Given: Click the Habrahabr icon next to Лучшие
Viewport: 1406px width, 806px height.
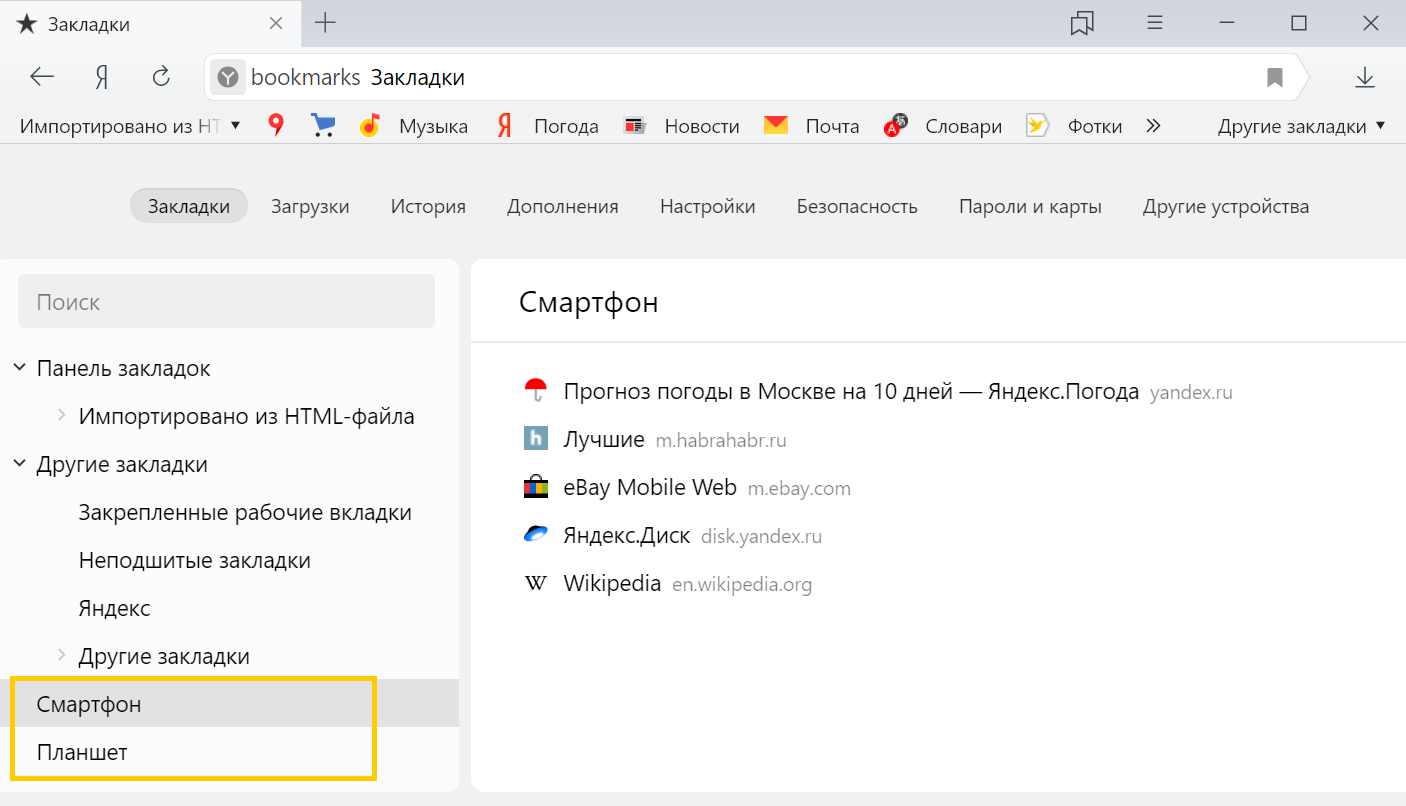Looking at the screenshot, I should pos(536,439).
